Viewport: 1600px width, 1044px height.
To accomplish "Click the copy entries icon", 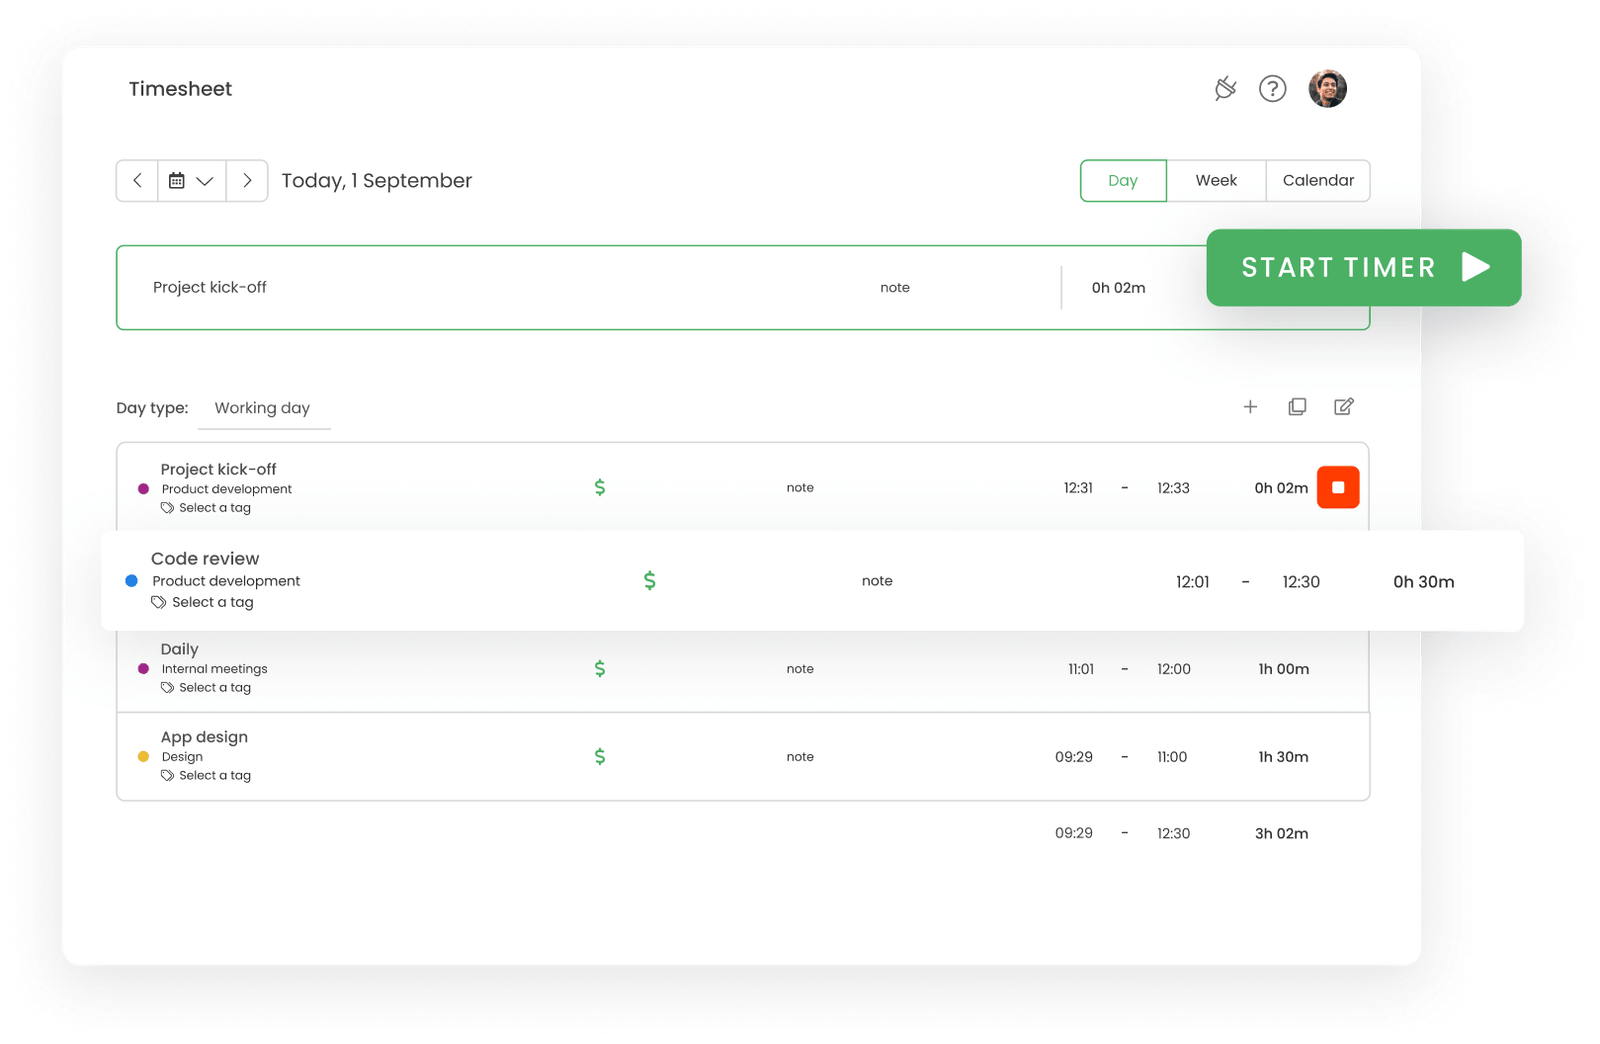I will (x=1297, y=407).
